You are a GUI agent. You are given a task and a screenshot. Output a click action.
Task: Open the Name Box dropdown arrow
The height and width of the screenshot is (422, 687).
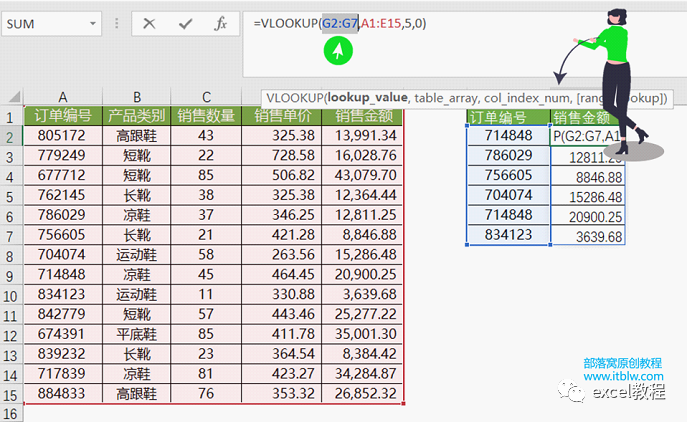(x=93, y=24)
